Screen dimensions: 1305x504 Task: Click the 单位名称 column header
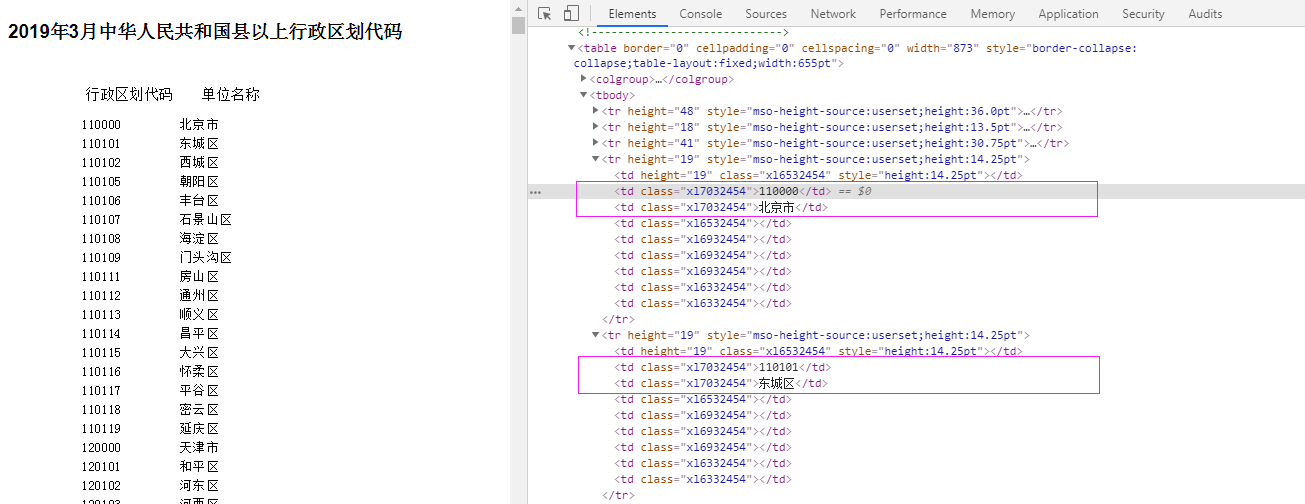click(231, 95)
